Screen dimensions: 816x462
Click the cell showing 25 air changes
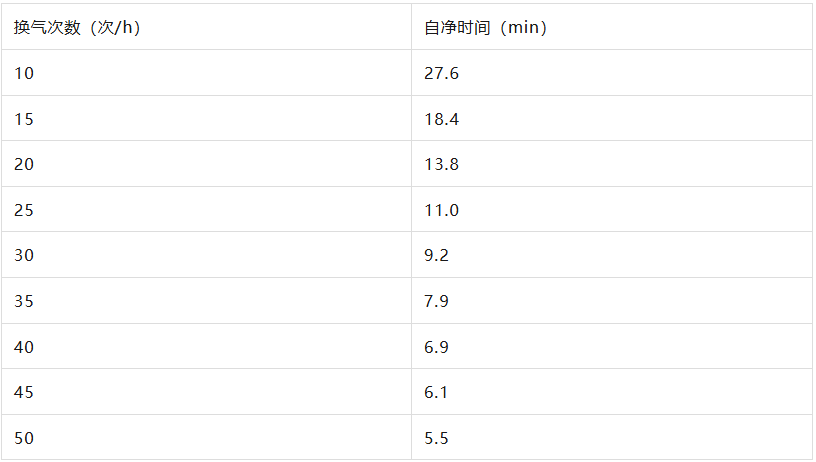pyautogui.click(x=24, y=210)
